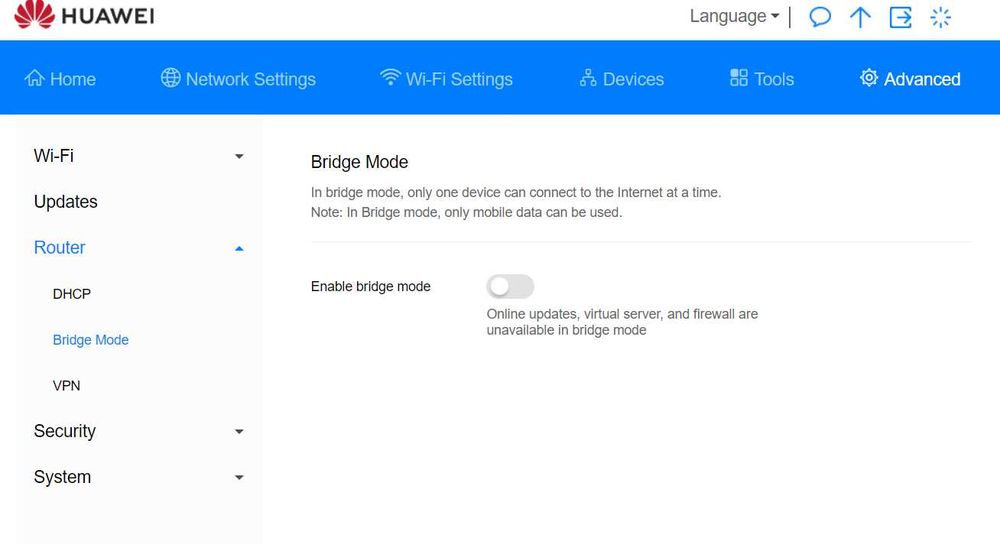The width and height of the screenshot is (1000, 544).
Task: Click the update arrow icon
Action: coord(860,17)
